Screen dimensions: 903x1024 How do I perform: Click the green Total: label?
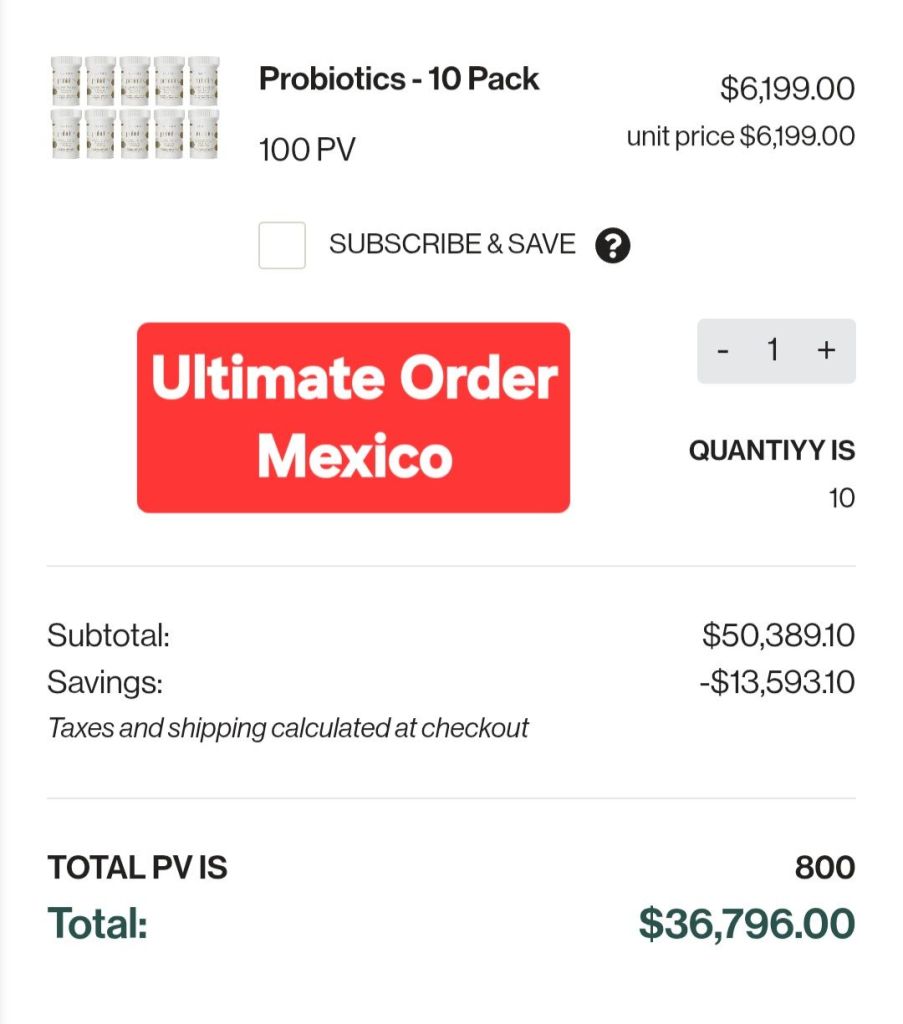(x=97, y=923)
